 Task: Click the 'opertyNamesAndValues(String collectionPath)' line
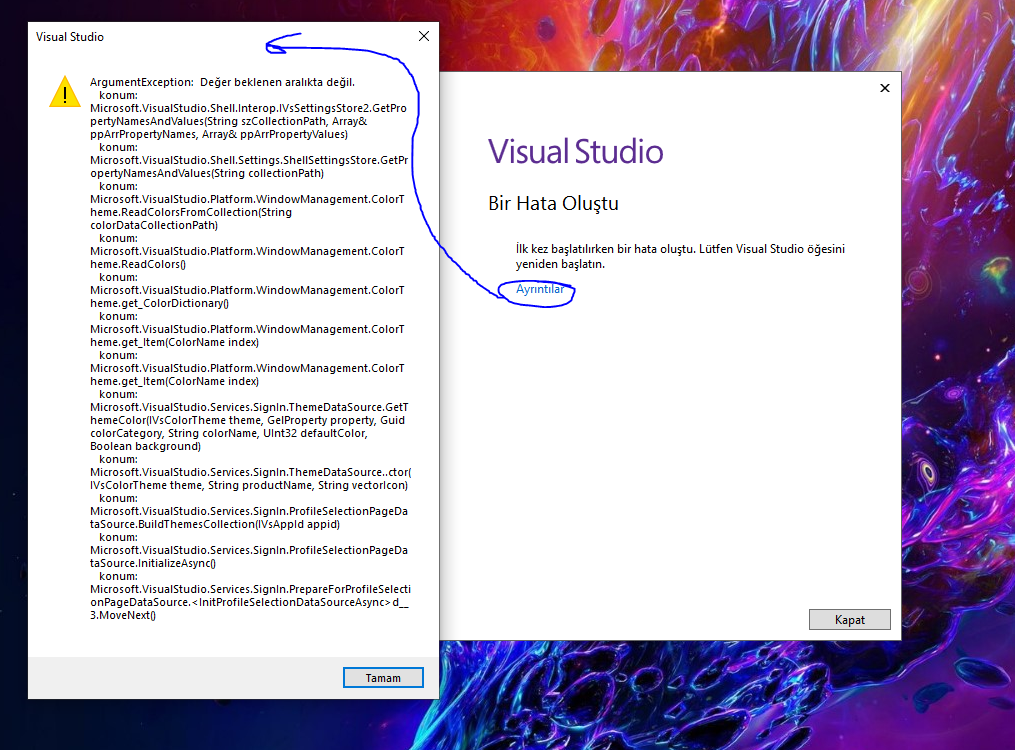207,173
